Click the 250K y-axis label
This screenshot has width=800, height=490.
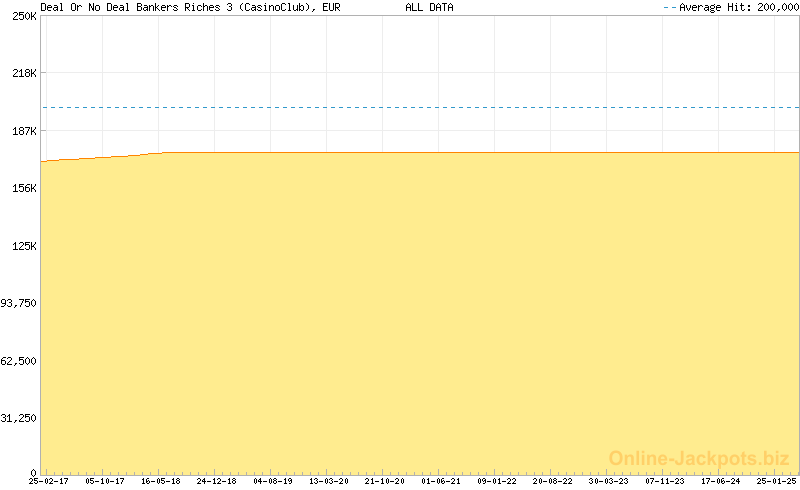tap(23, 16)
